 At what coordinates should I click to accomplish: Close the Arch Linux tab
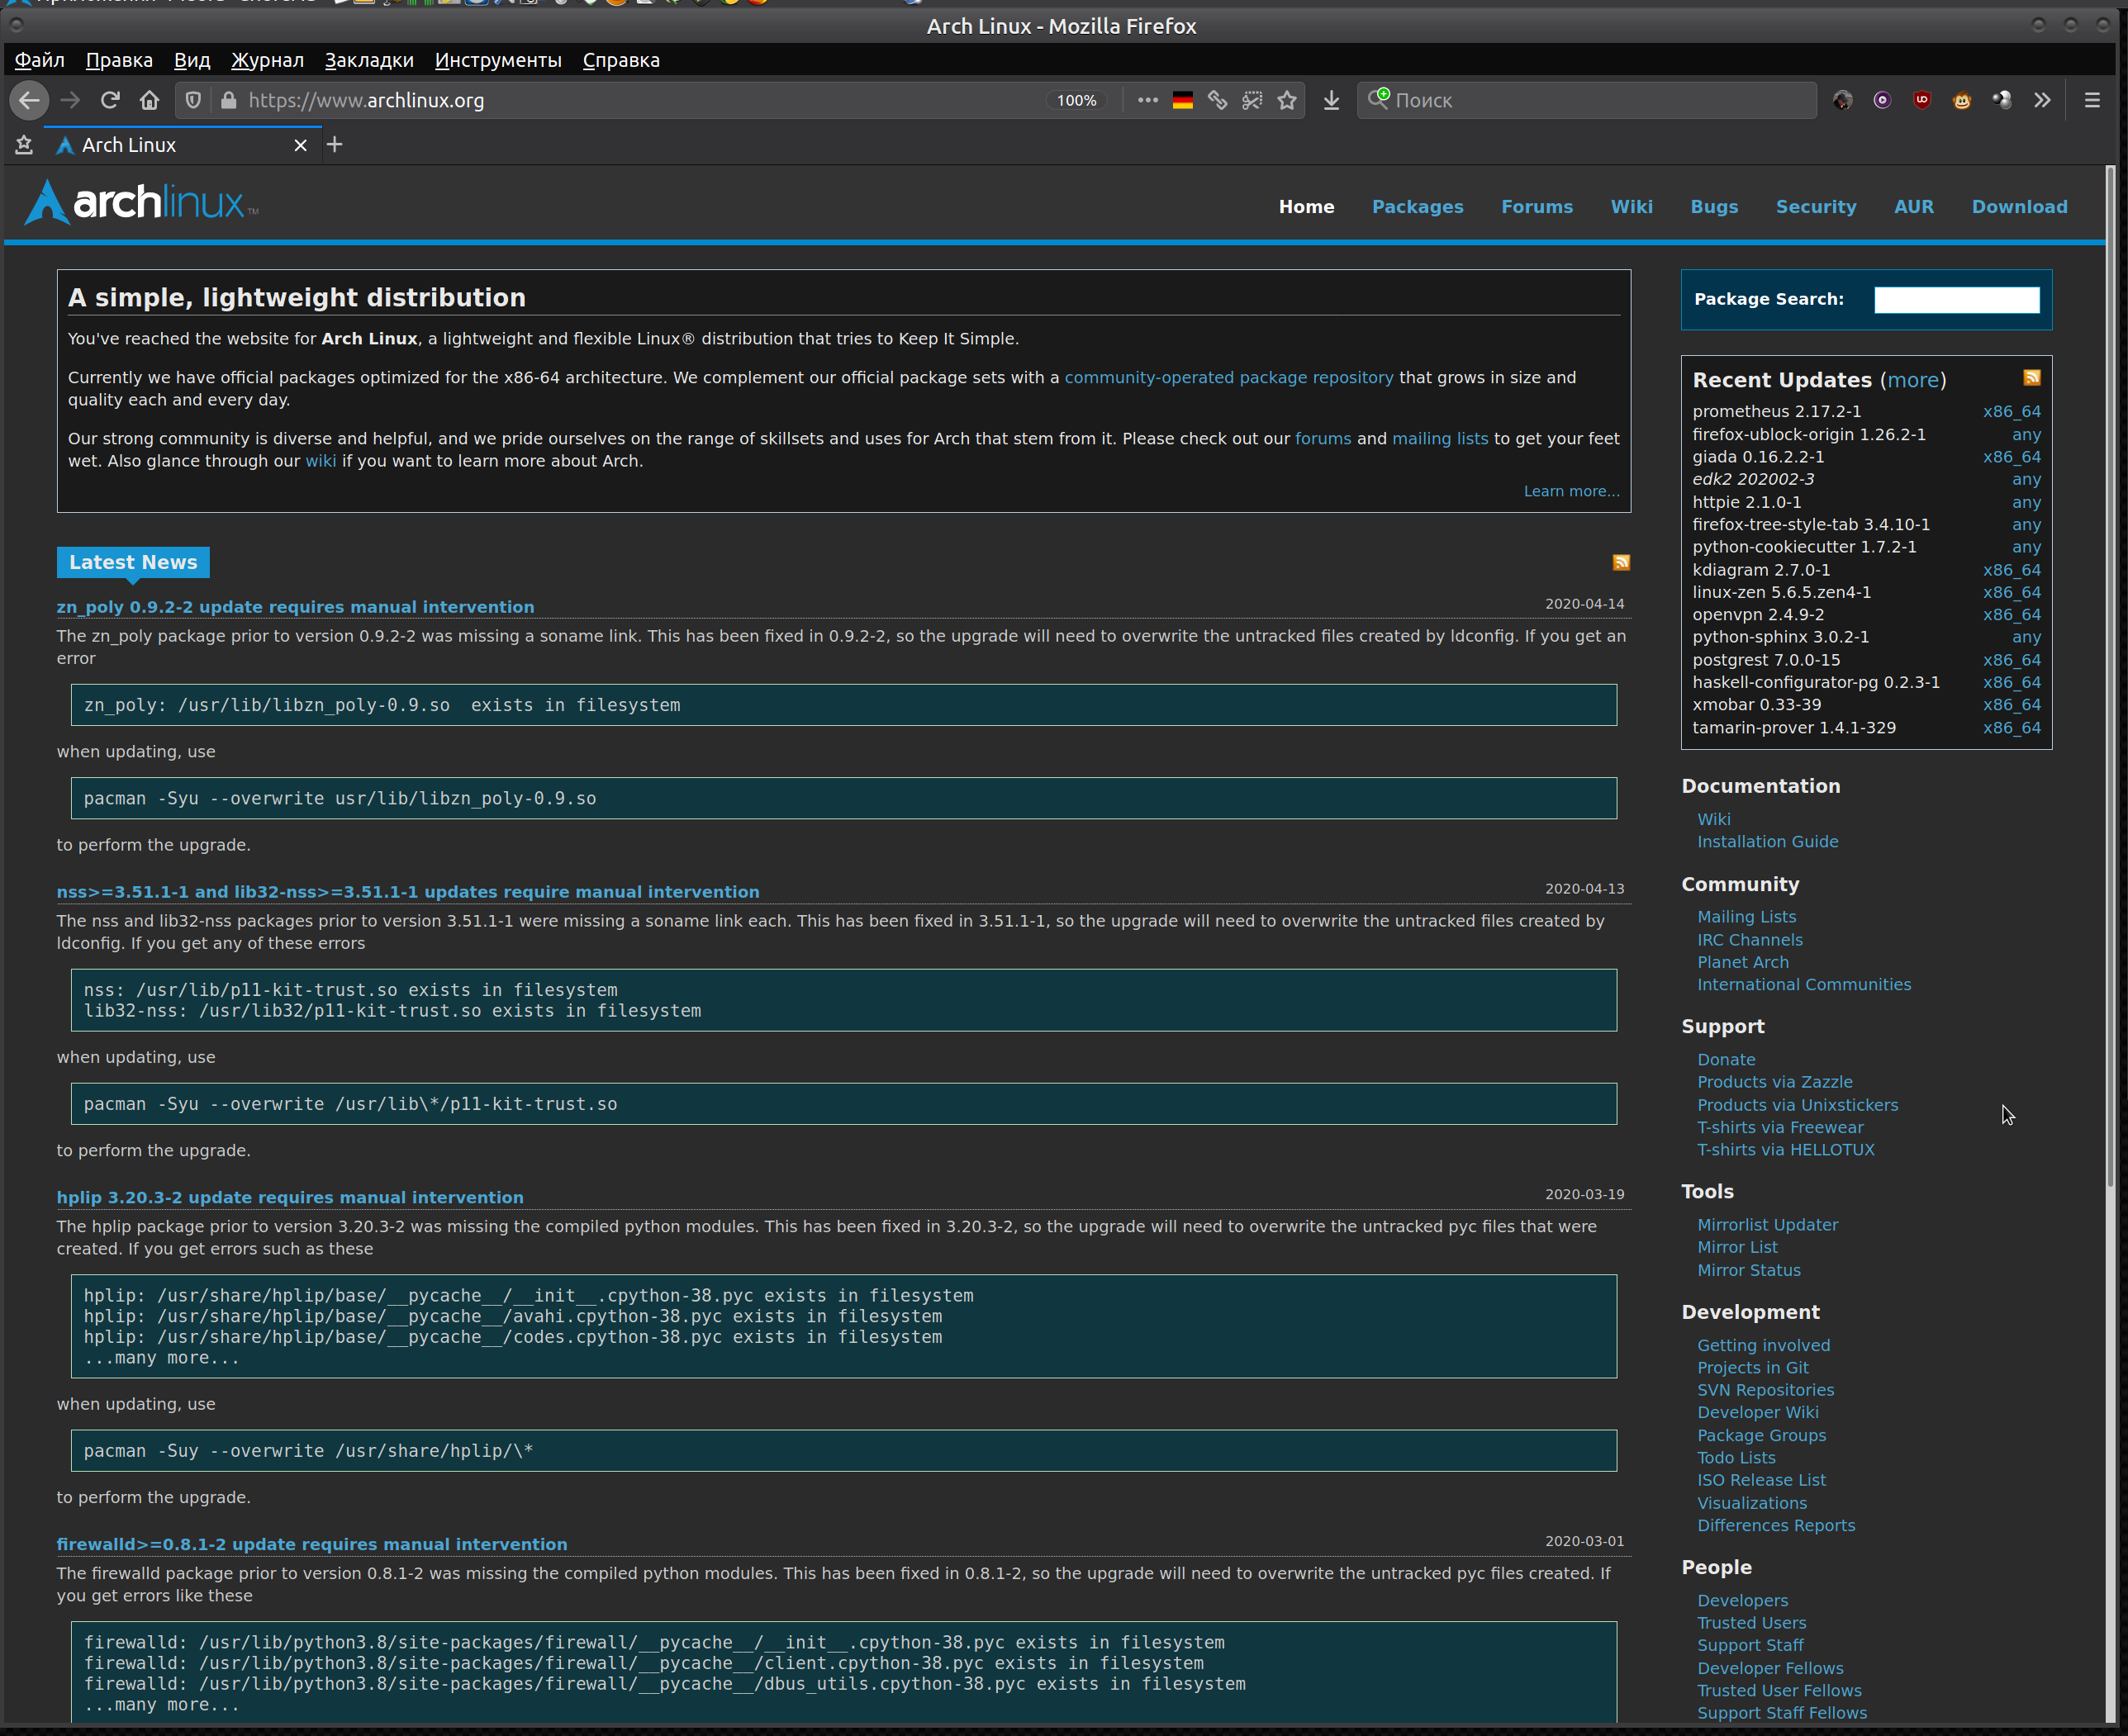(301, 145)
